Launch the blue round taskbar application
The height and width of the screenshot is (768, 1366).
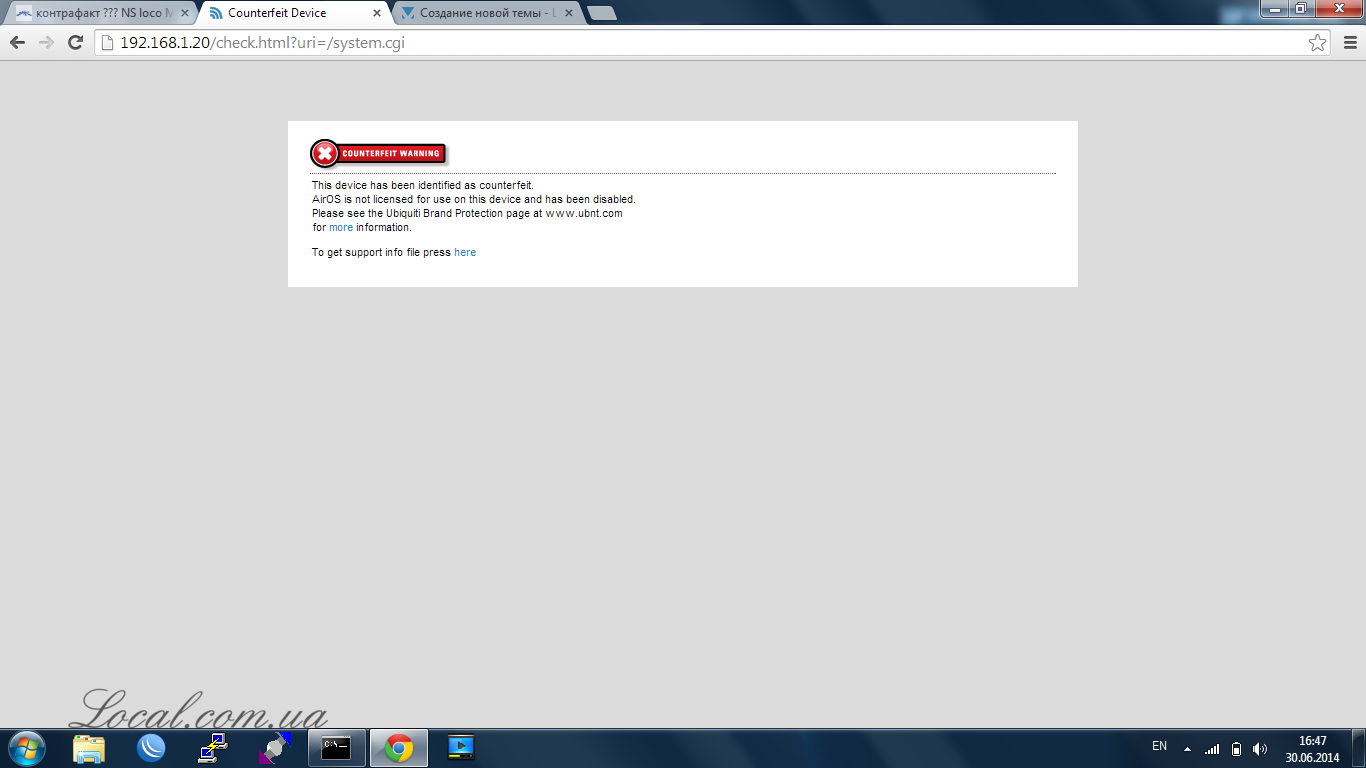point(151,748)
